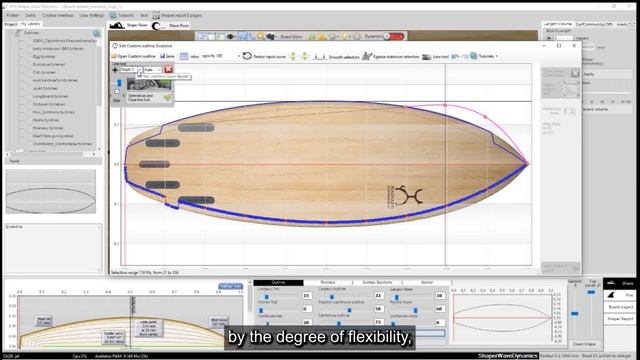Image resolution: width=640 pixels, height=360 pixels.
Task: Click the Shape button in right sidebar
Action: click(x=620, y=283)
